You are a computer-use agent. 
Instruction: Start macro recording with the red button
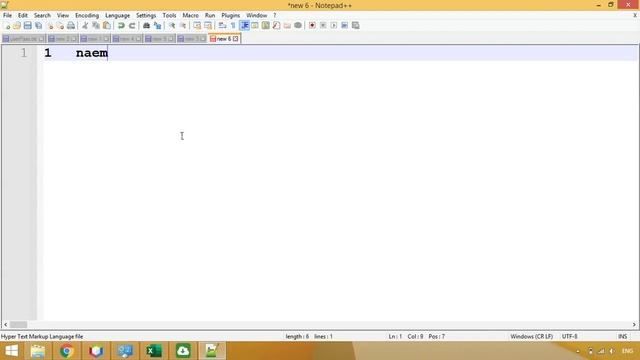312,25
